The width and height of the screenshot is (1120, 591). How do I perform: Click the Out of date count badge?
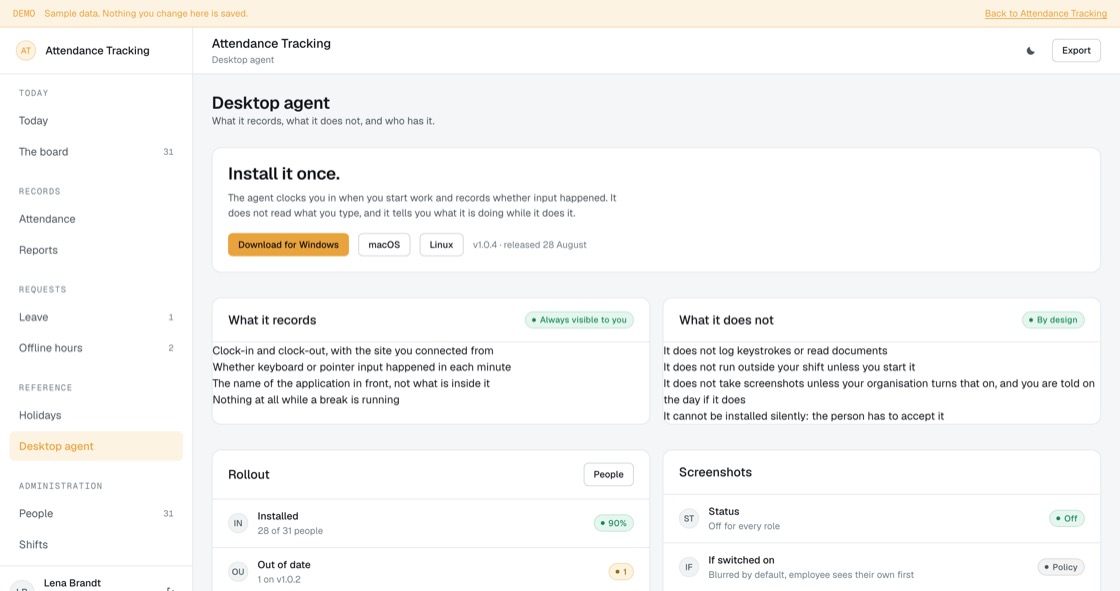click(621, 572)
